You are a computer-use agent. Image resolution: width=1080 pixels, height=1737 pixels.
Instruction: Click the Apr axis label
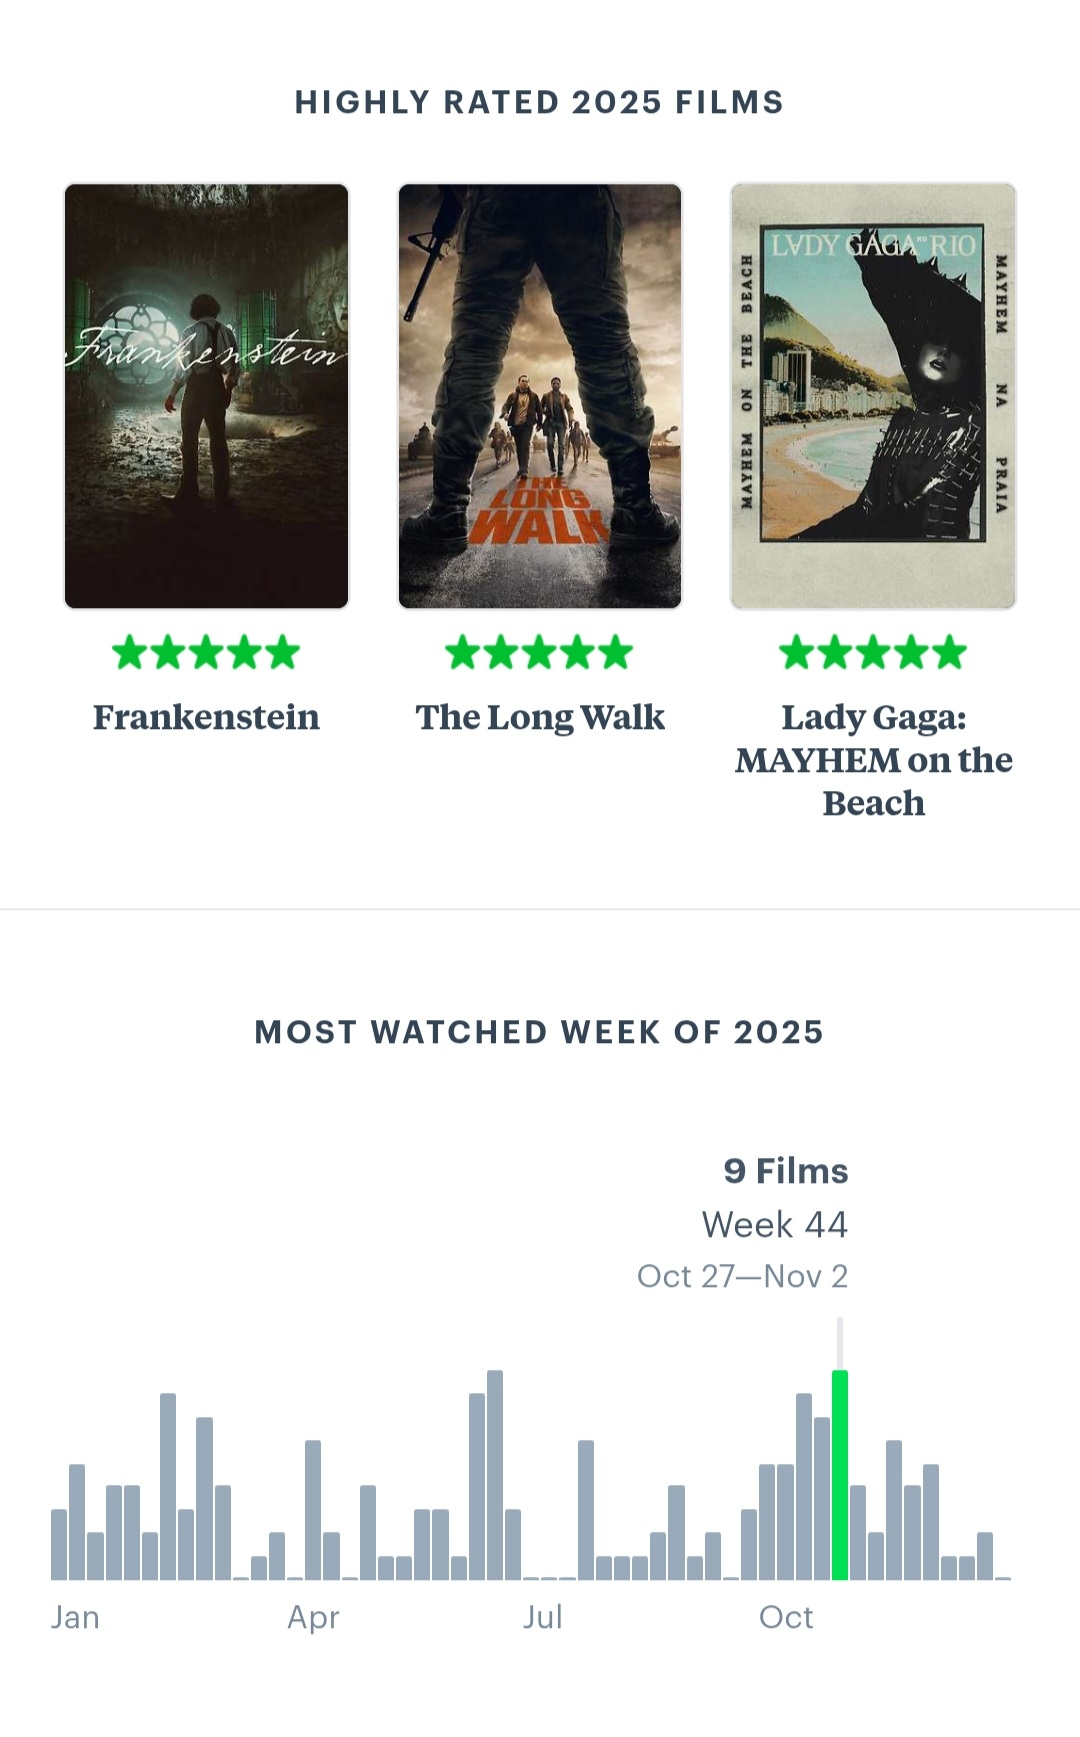pos(313,1617)
